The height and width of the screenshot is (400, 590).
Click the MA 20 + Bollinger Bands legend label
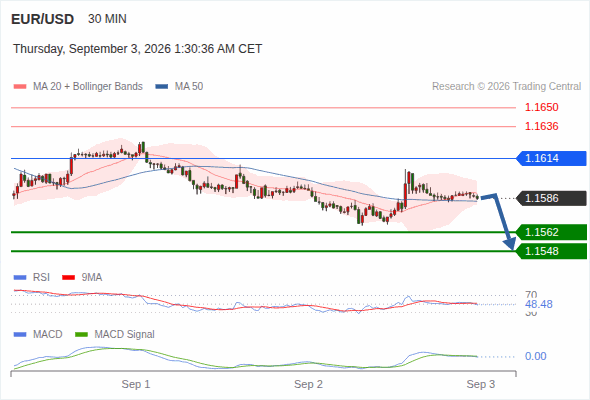click(88, 87)
